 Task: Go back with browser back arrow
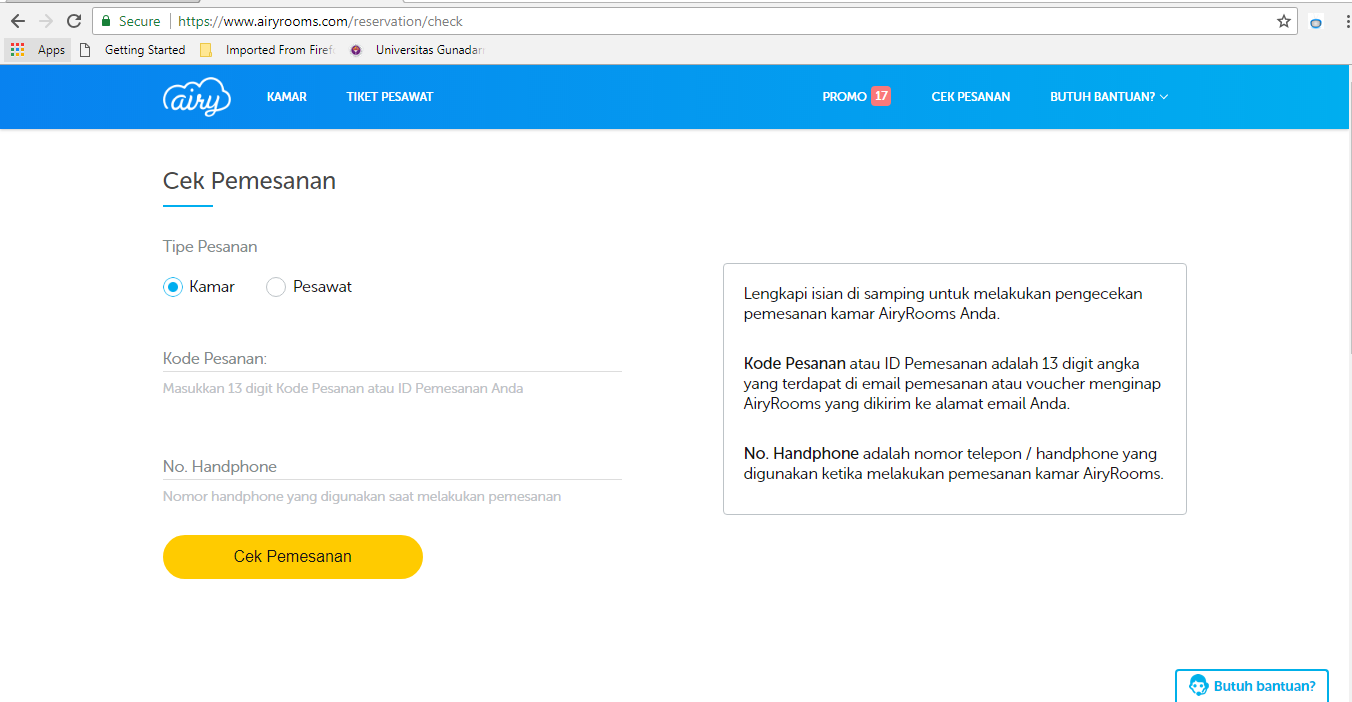[17, 21]
